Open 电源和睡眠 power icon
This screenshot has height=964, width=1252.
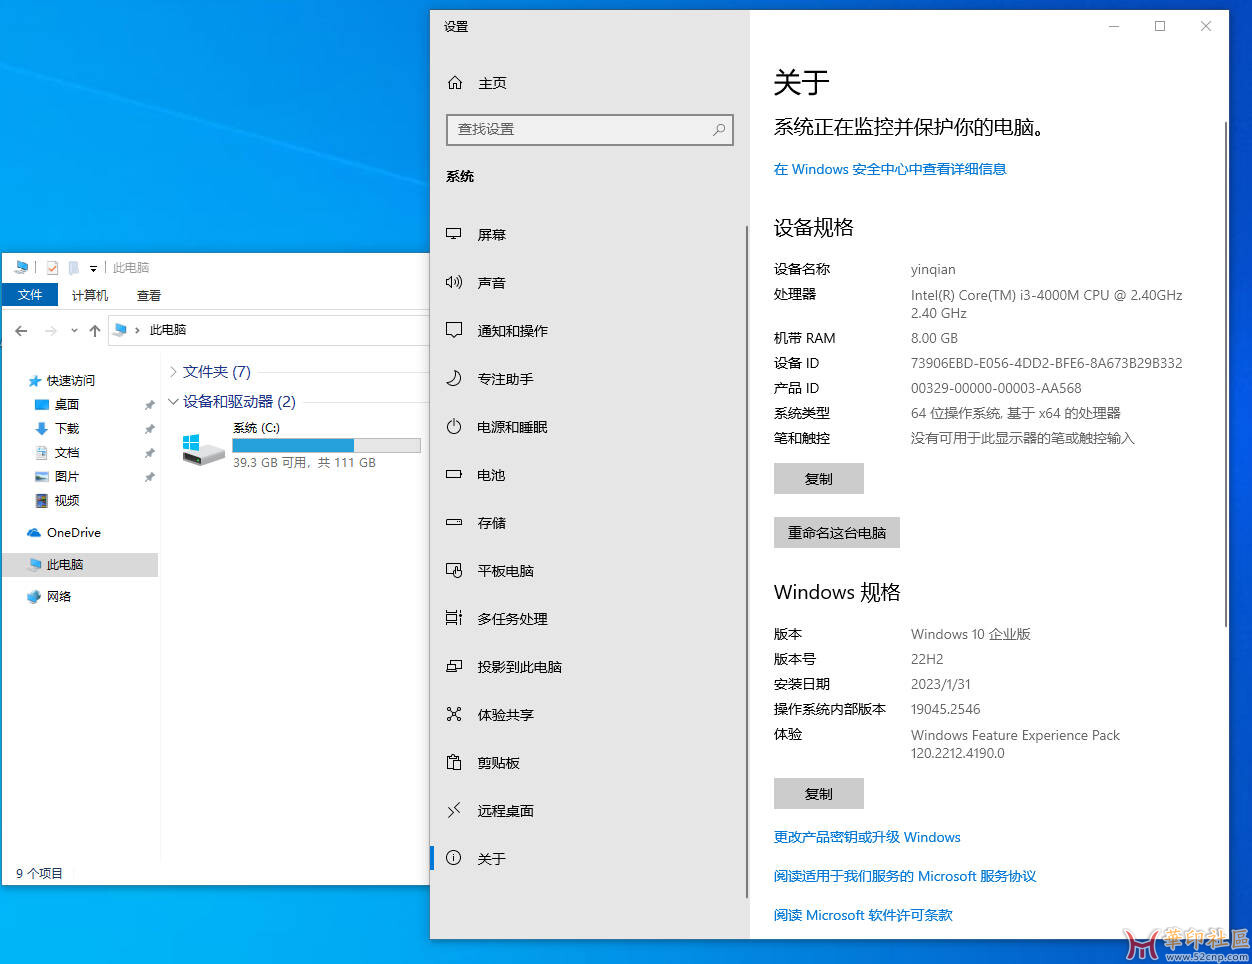click(454, 426)
